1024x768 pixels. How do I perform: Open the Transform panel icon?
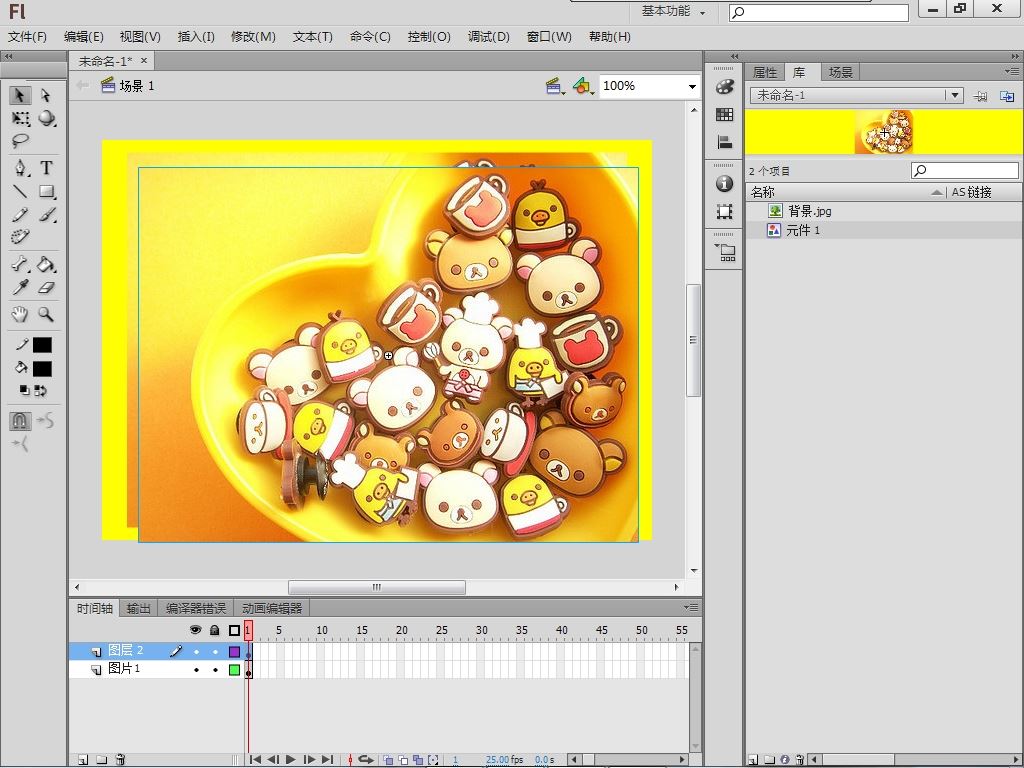[724, 212]
